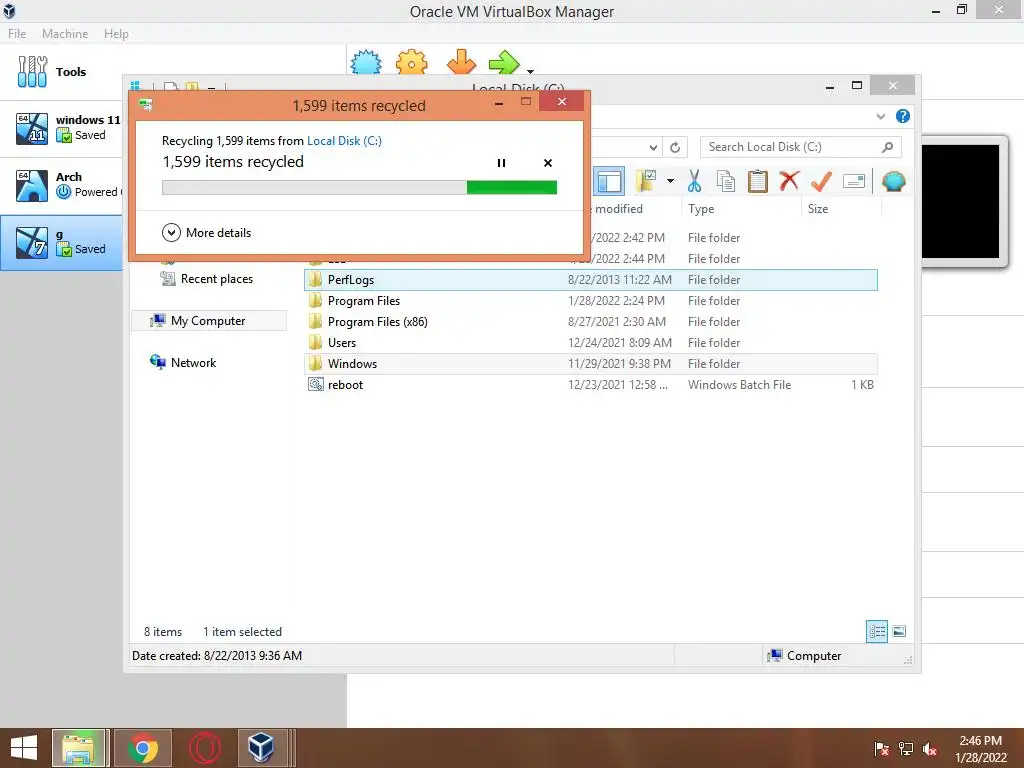Click the shell icon in Explorer toolbar
Viewport: 1024px width, 768px height.
(893, 181)
